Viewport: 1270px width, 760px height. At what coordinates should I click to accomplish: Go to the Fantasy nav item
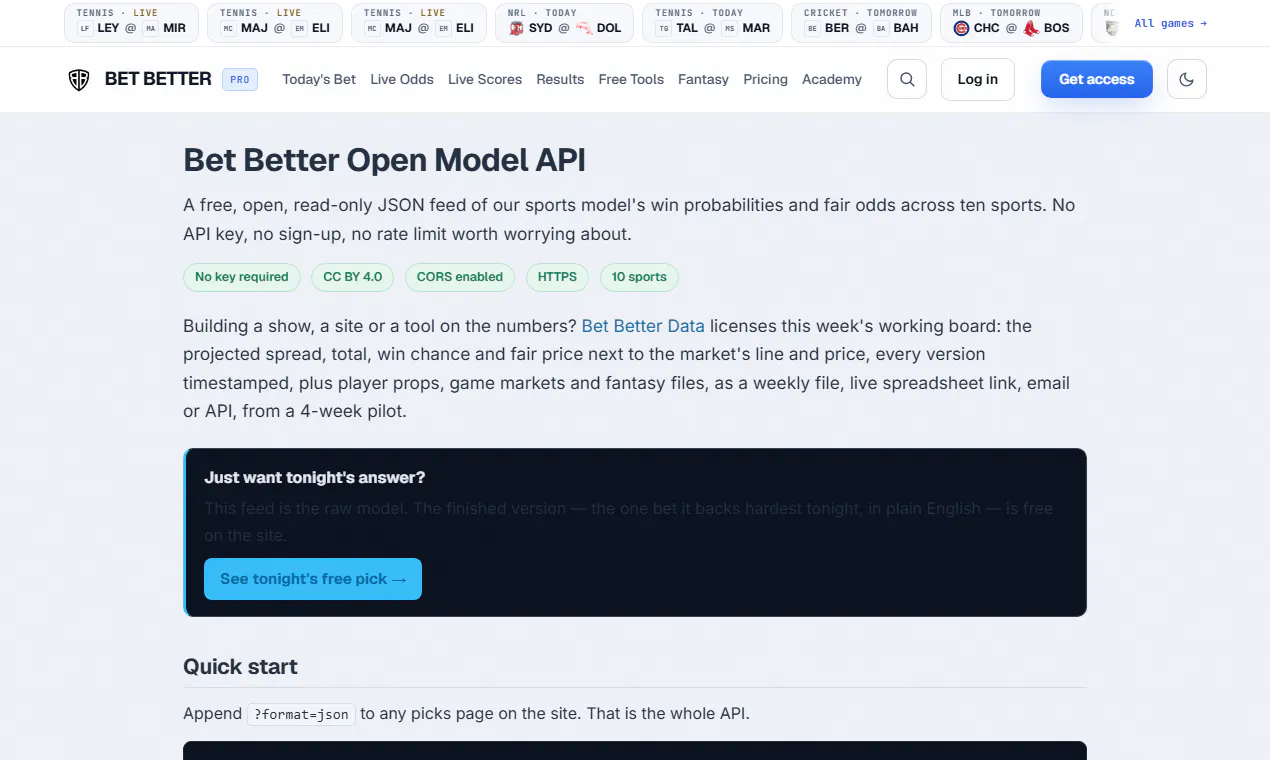(x=703, y=79)
